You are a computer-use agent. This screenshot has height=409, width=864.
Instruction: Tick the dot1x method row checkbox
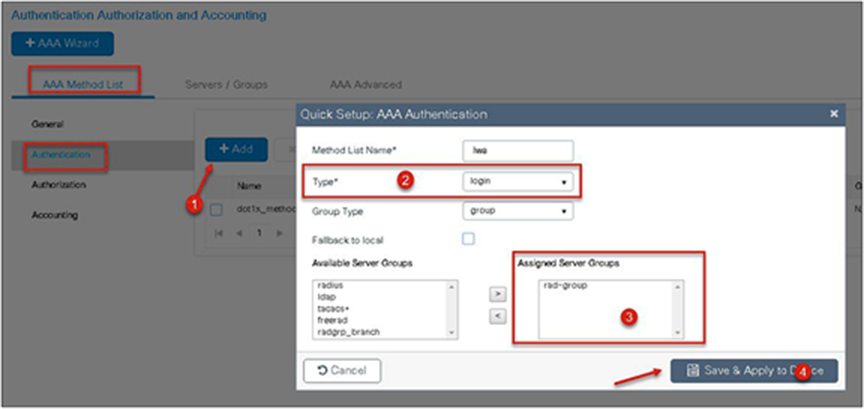[x=217, y=210]
